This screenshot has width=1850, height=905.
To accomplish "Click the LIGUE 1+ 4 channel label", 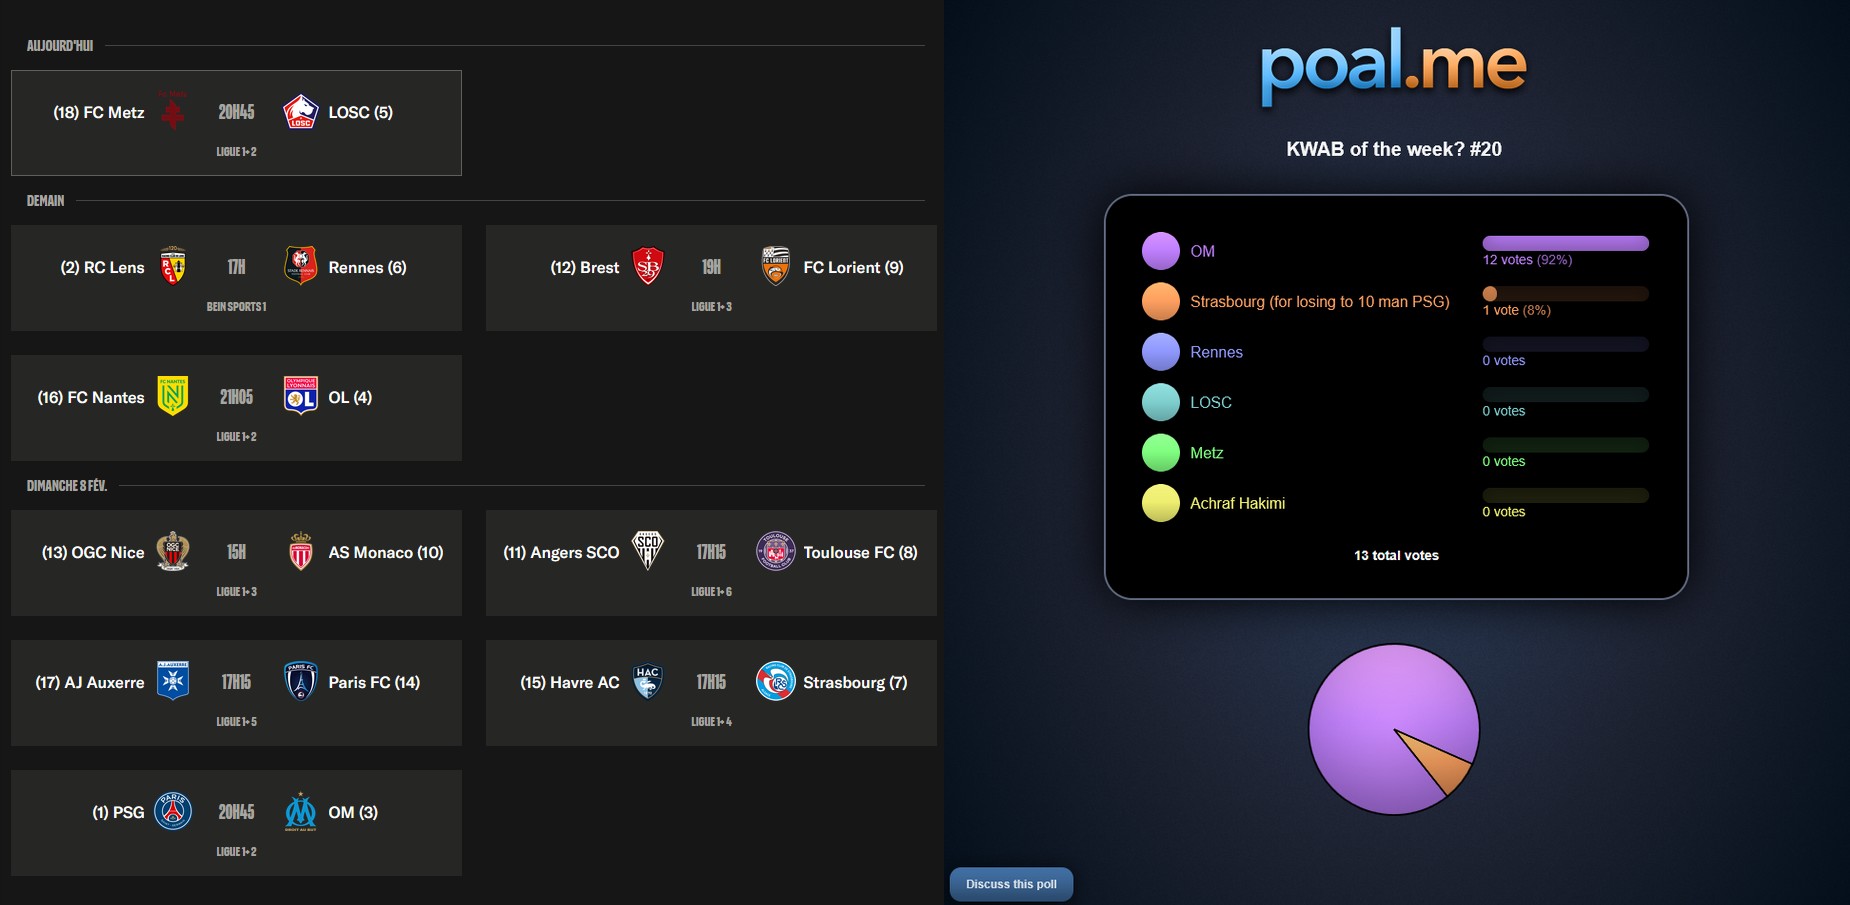I will click(711, 722).
